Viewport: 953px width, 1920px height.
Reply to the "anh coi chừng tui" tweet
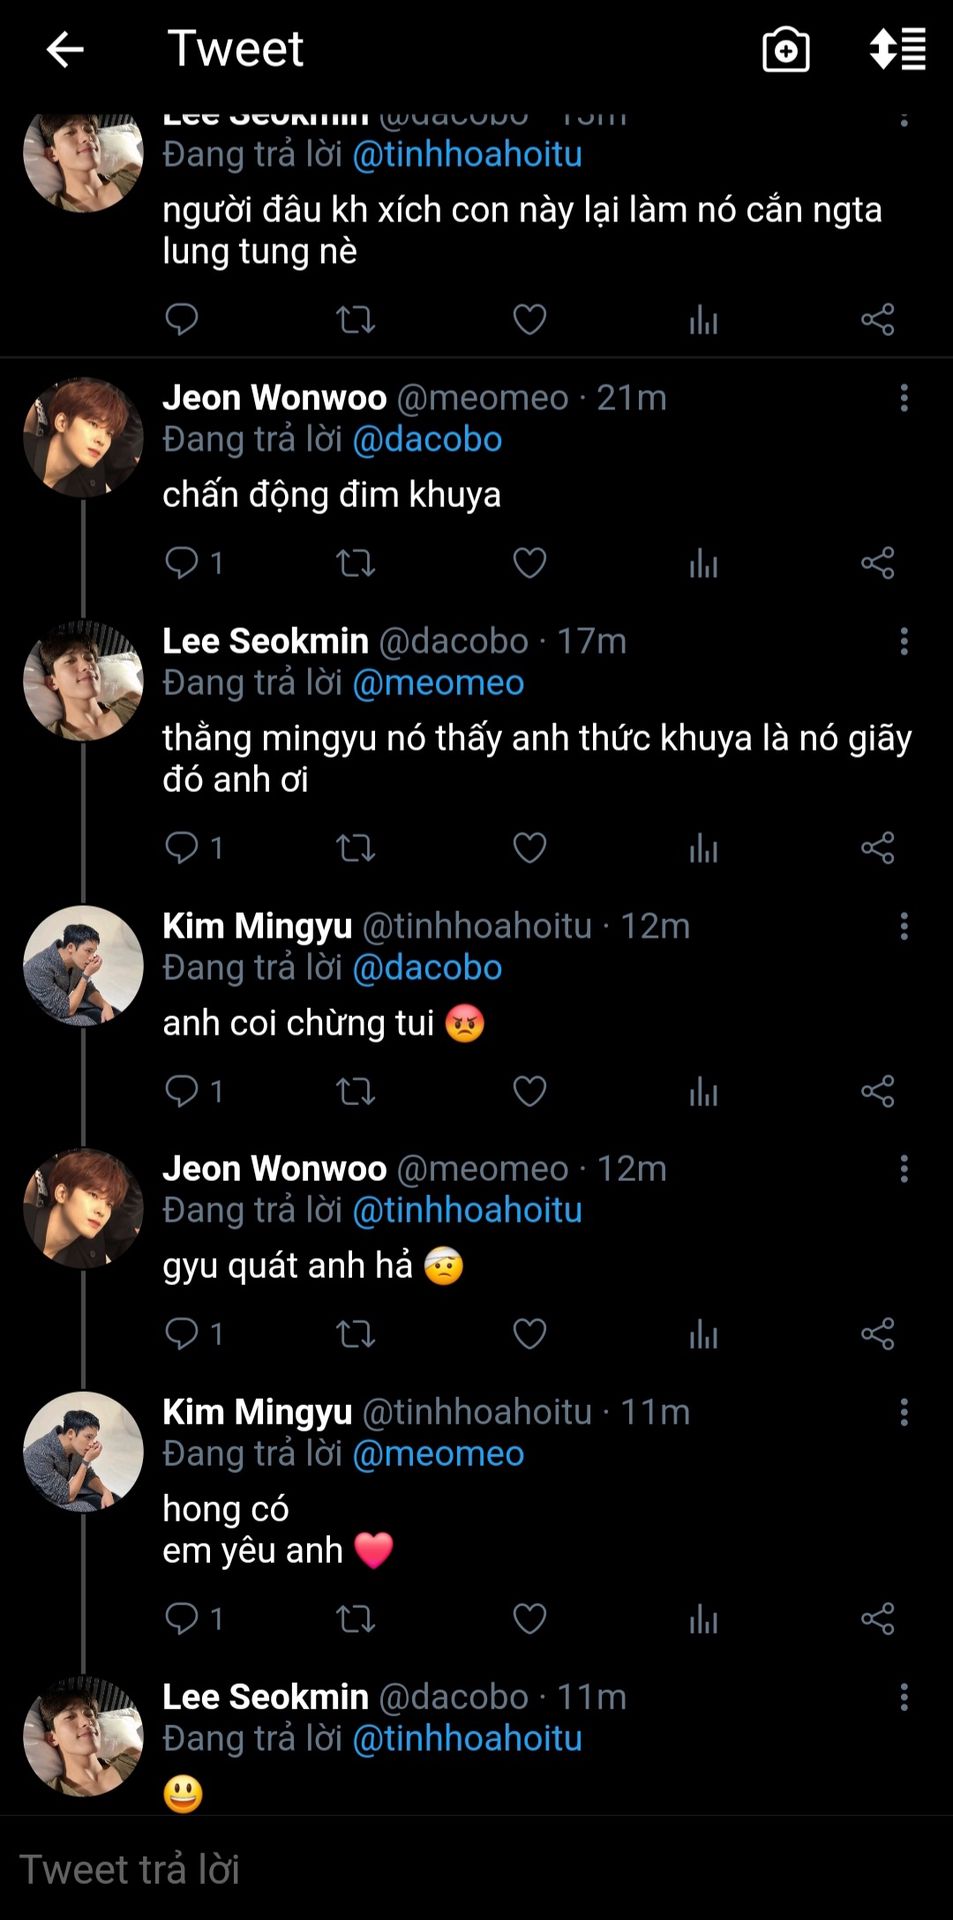tap(182, 1091)
